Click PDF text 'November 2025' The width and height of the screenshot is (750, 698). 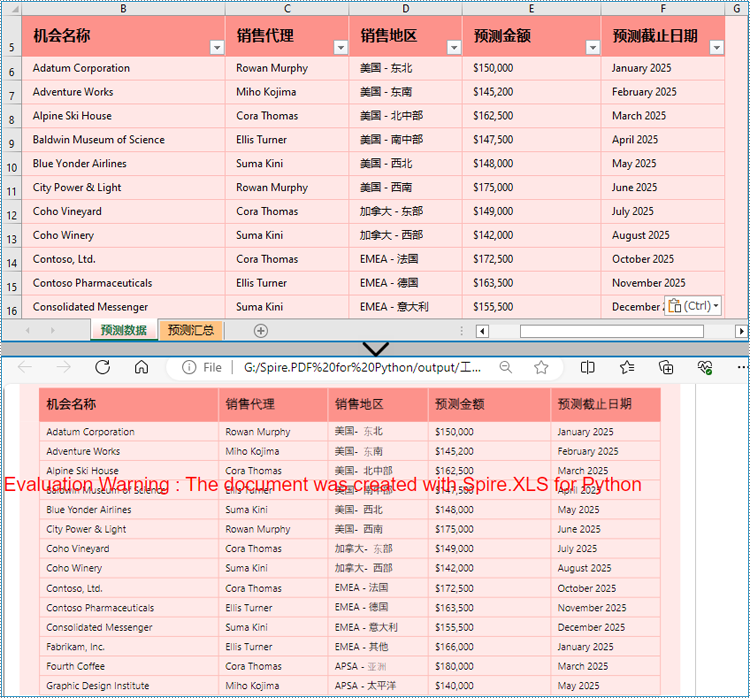(x=592, y=608)
